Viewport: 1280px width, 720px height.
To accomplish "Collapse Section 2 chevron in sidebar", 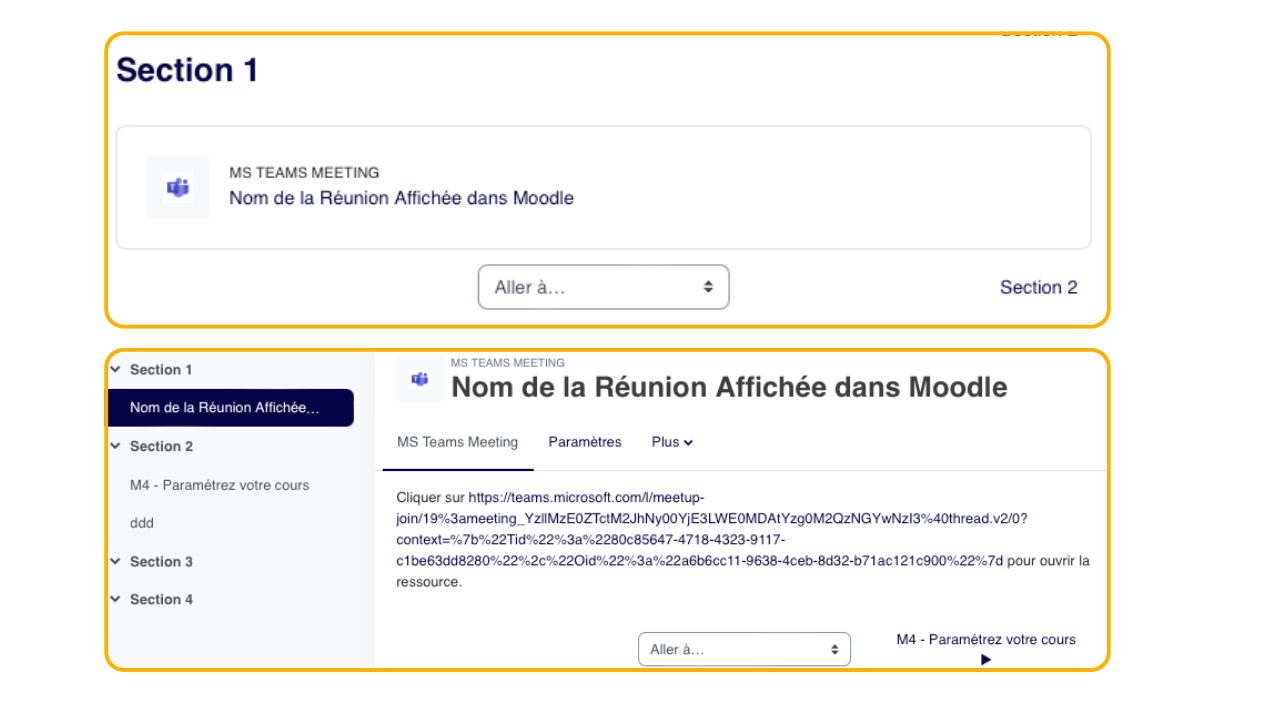I will [116, 446].
